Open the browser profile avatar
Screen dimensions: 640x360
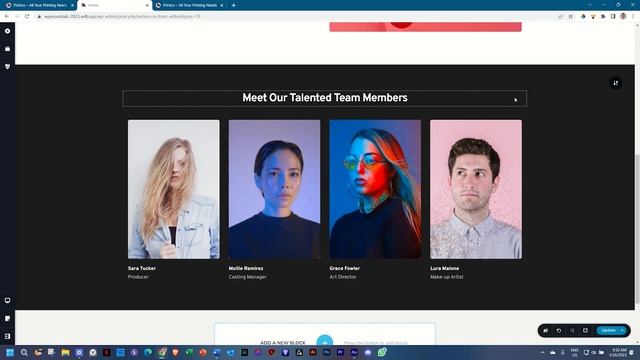click(623, 16)
